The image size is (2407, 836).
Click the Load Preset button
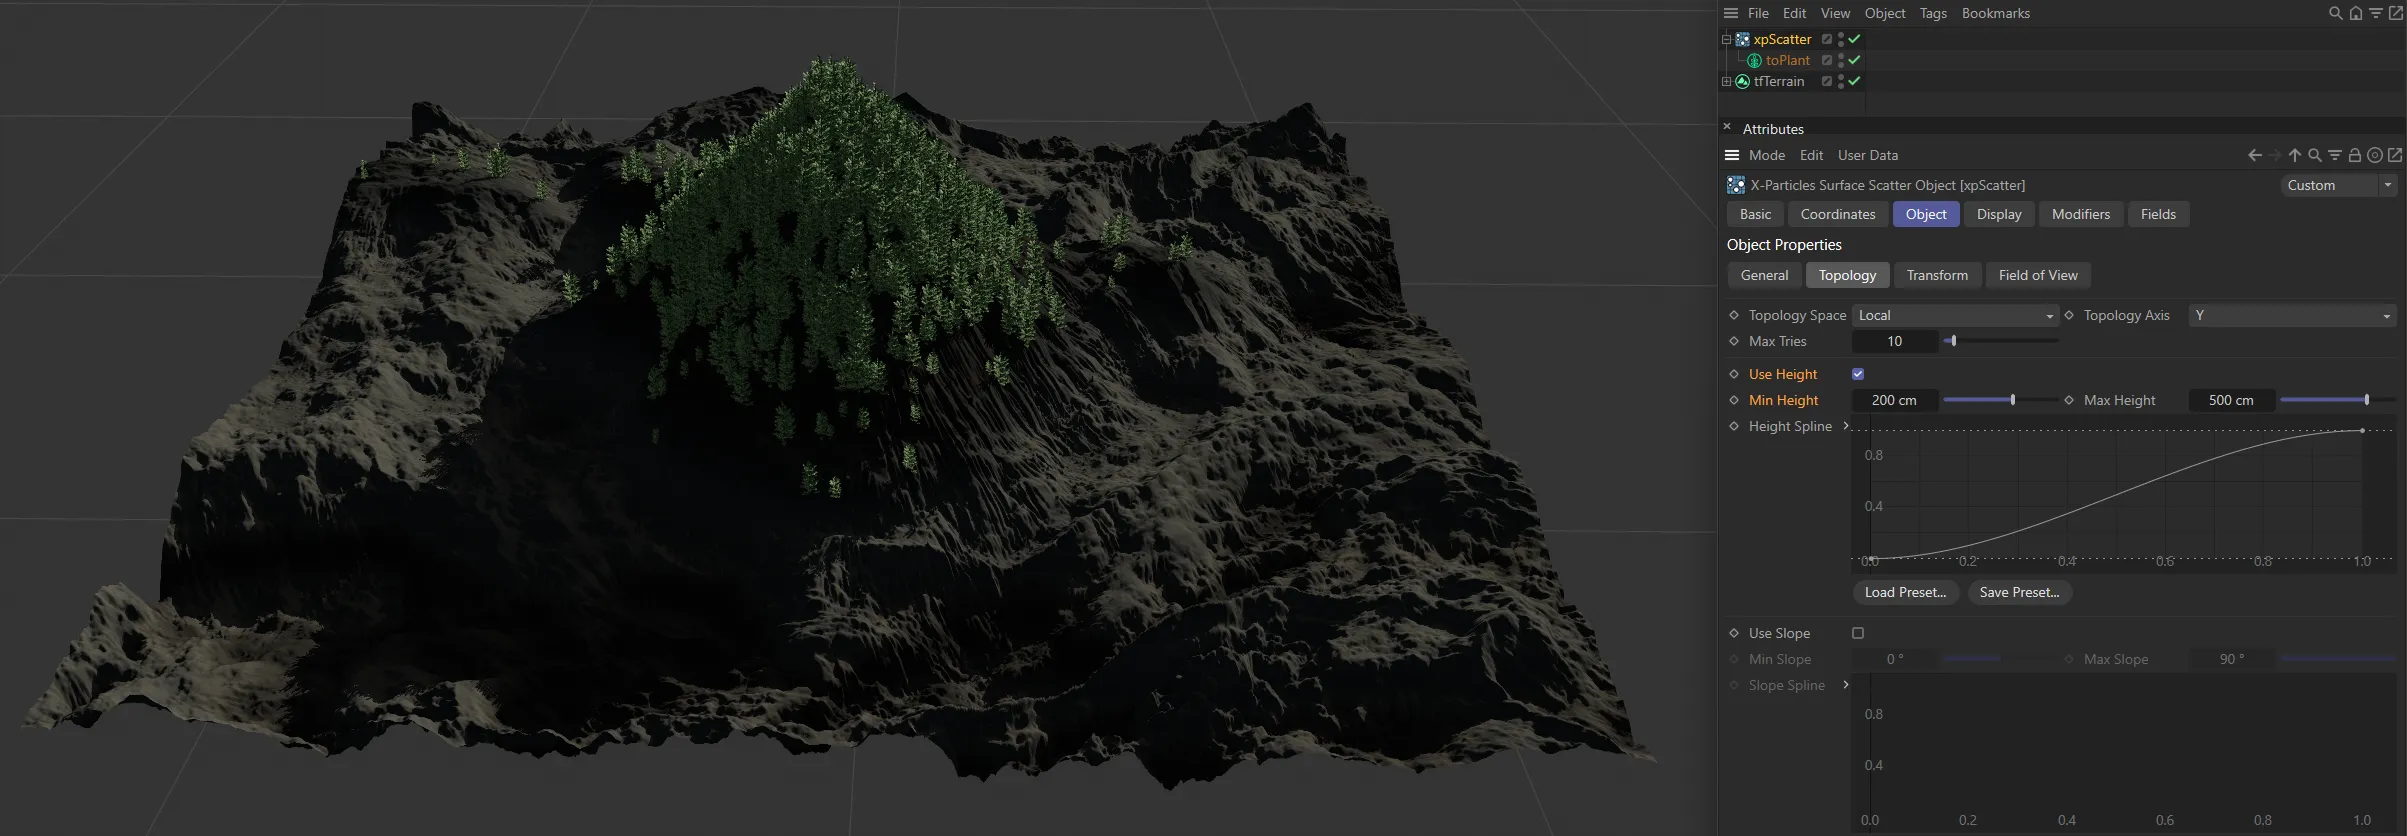[x=1905, y=592]
